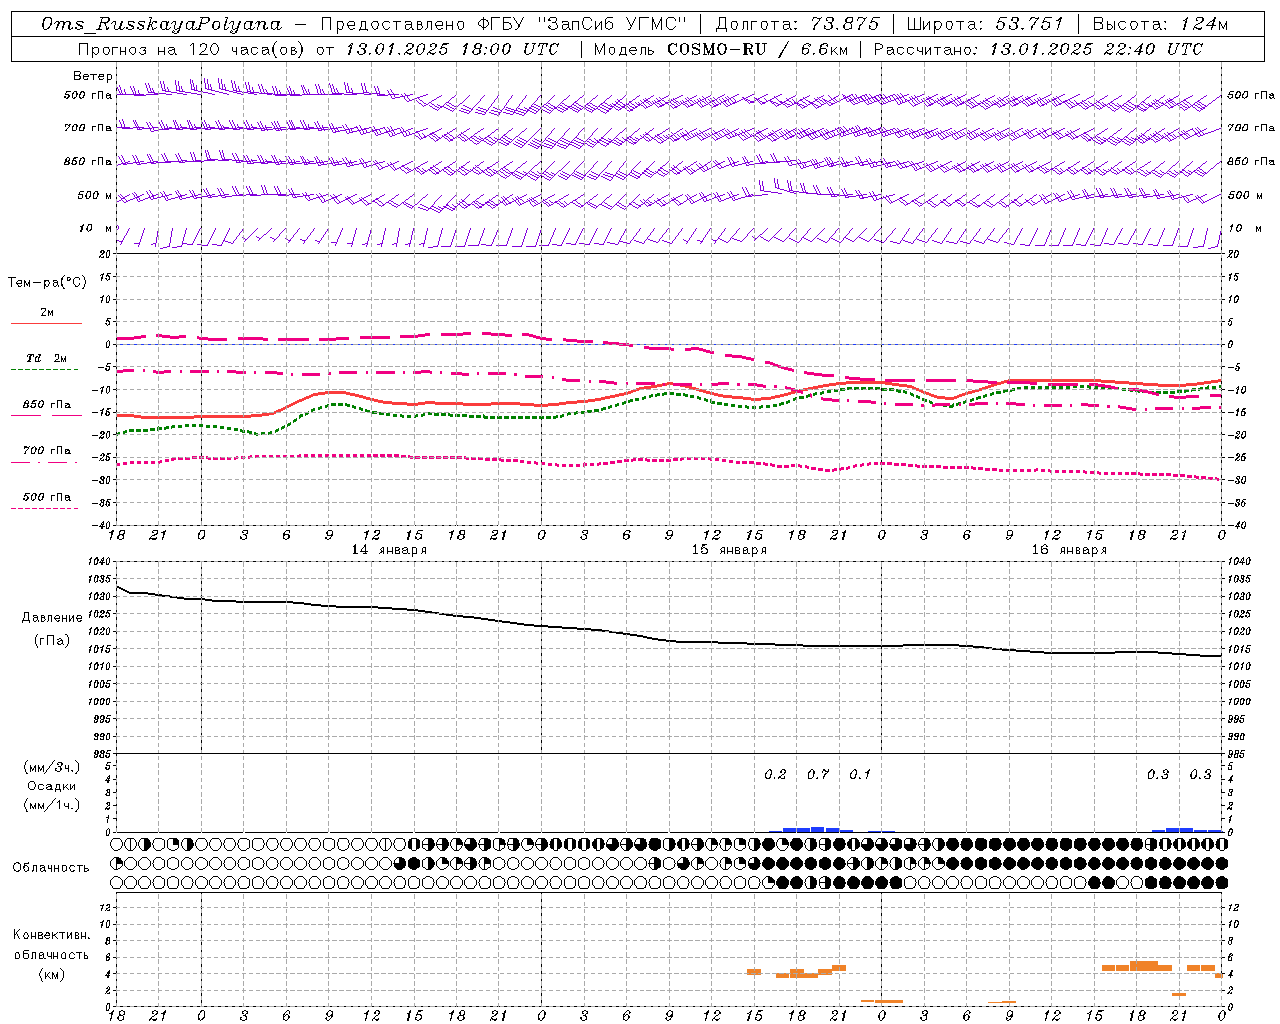
Task: Click the (мм/3ч.) precipitation unit label
Action: pyautogui.click(x=52, y=767)
